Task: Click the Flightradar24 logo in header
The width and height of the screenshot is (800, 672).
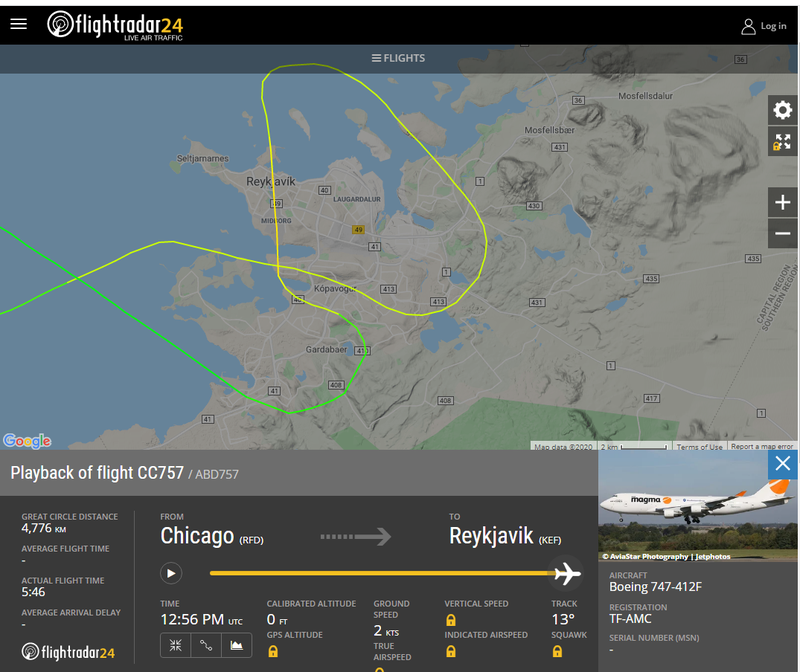Action: coord(115,25)
